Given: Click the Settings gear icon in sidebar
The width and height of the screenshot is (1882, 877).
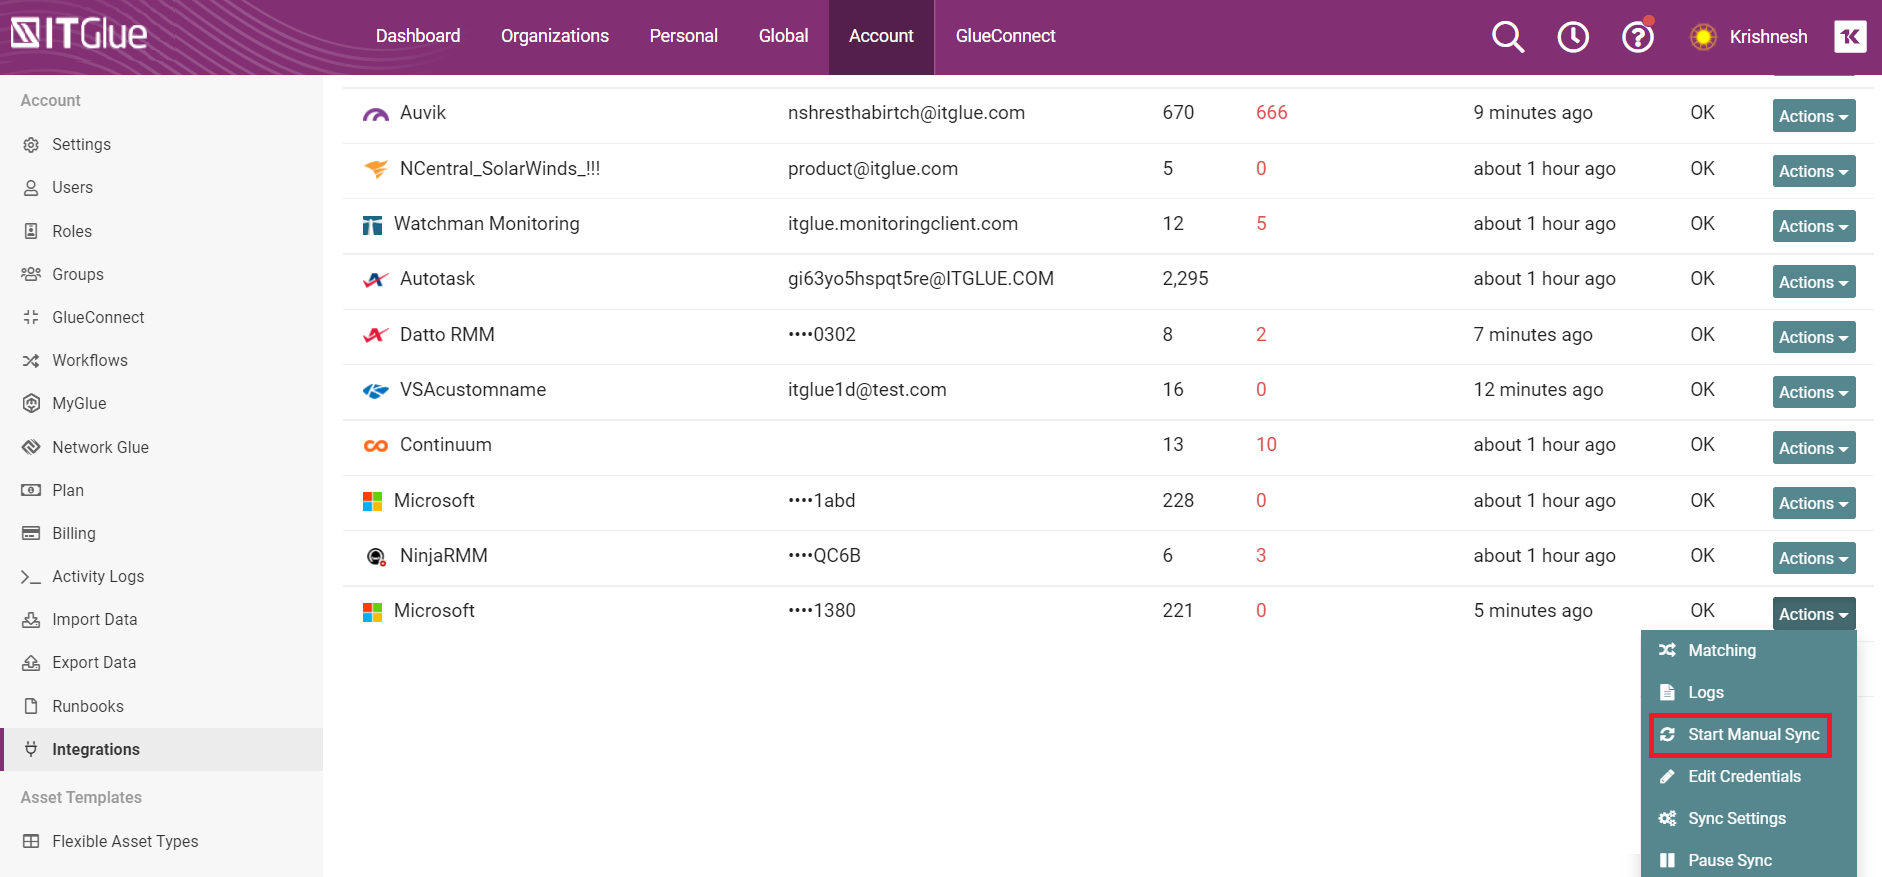Looking at the screenshot, I should pyautogui.click(x=31, y=145).
